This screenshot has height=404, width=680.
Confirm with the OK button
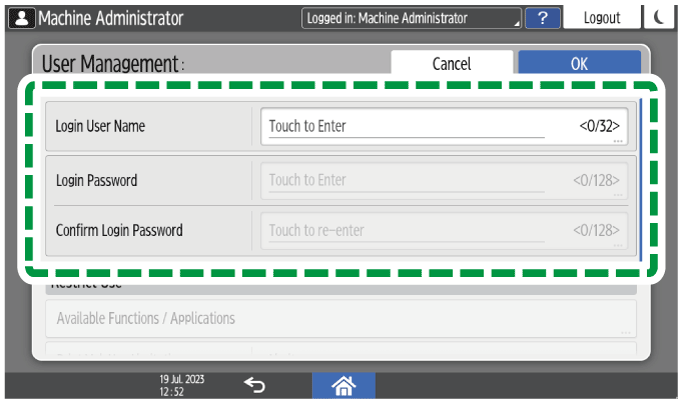click(x=579, y=62)
